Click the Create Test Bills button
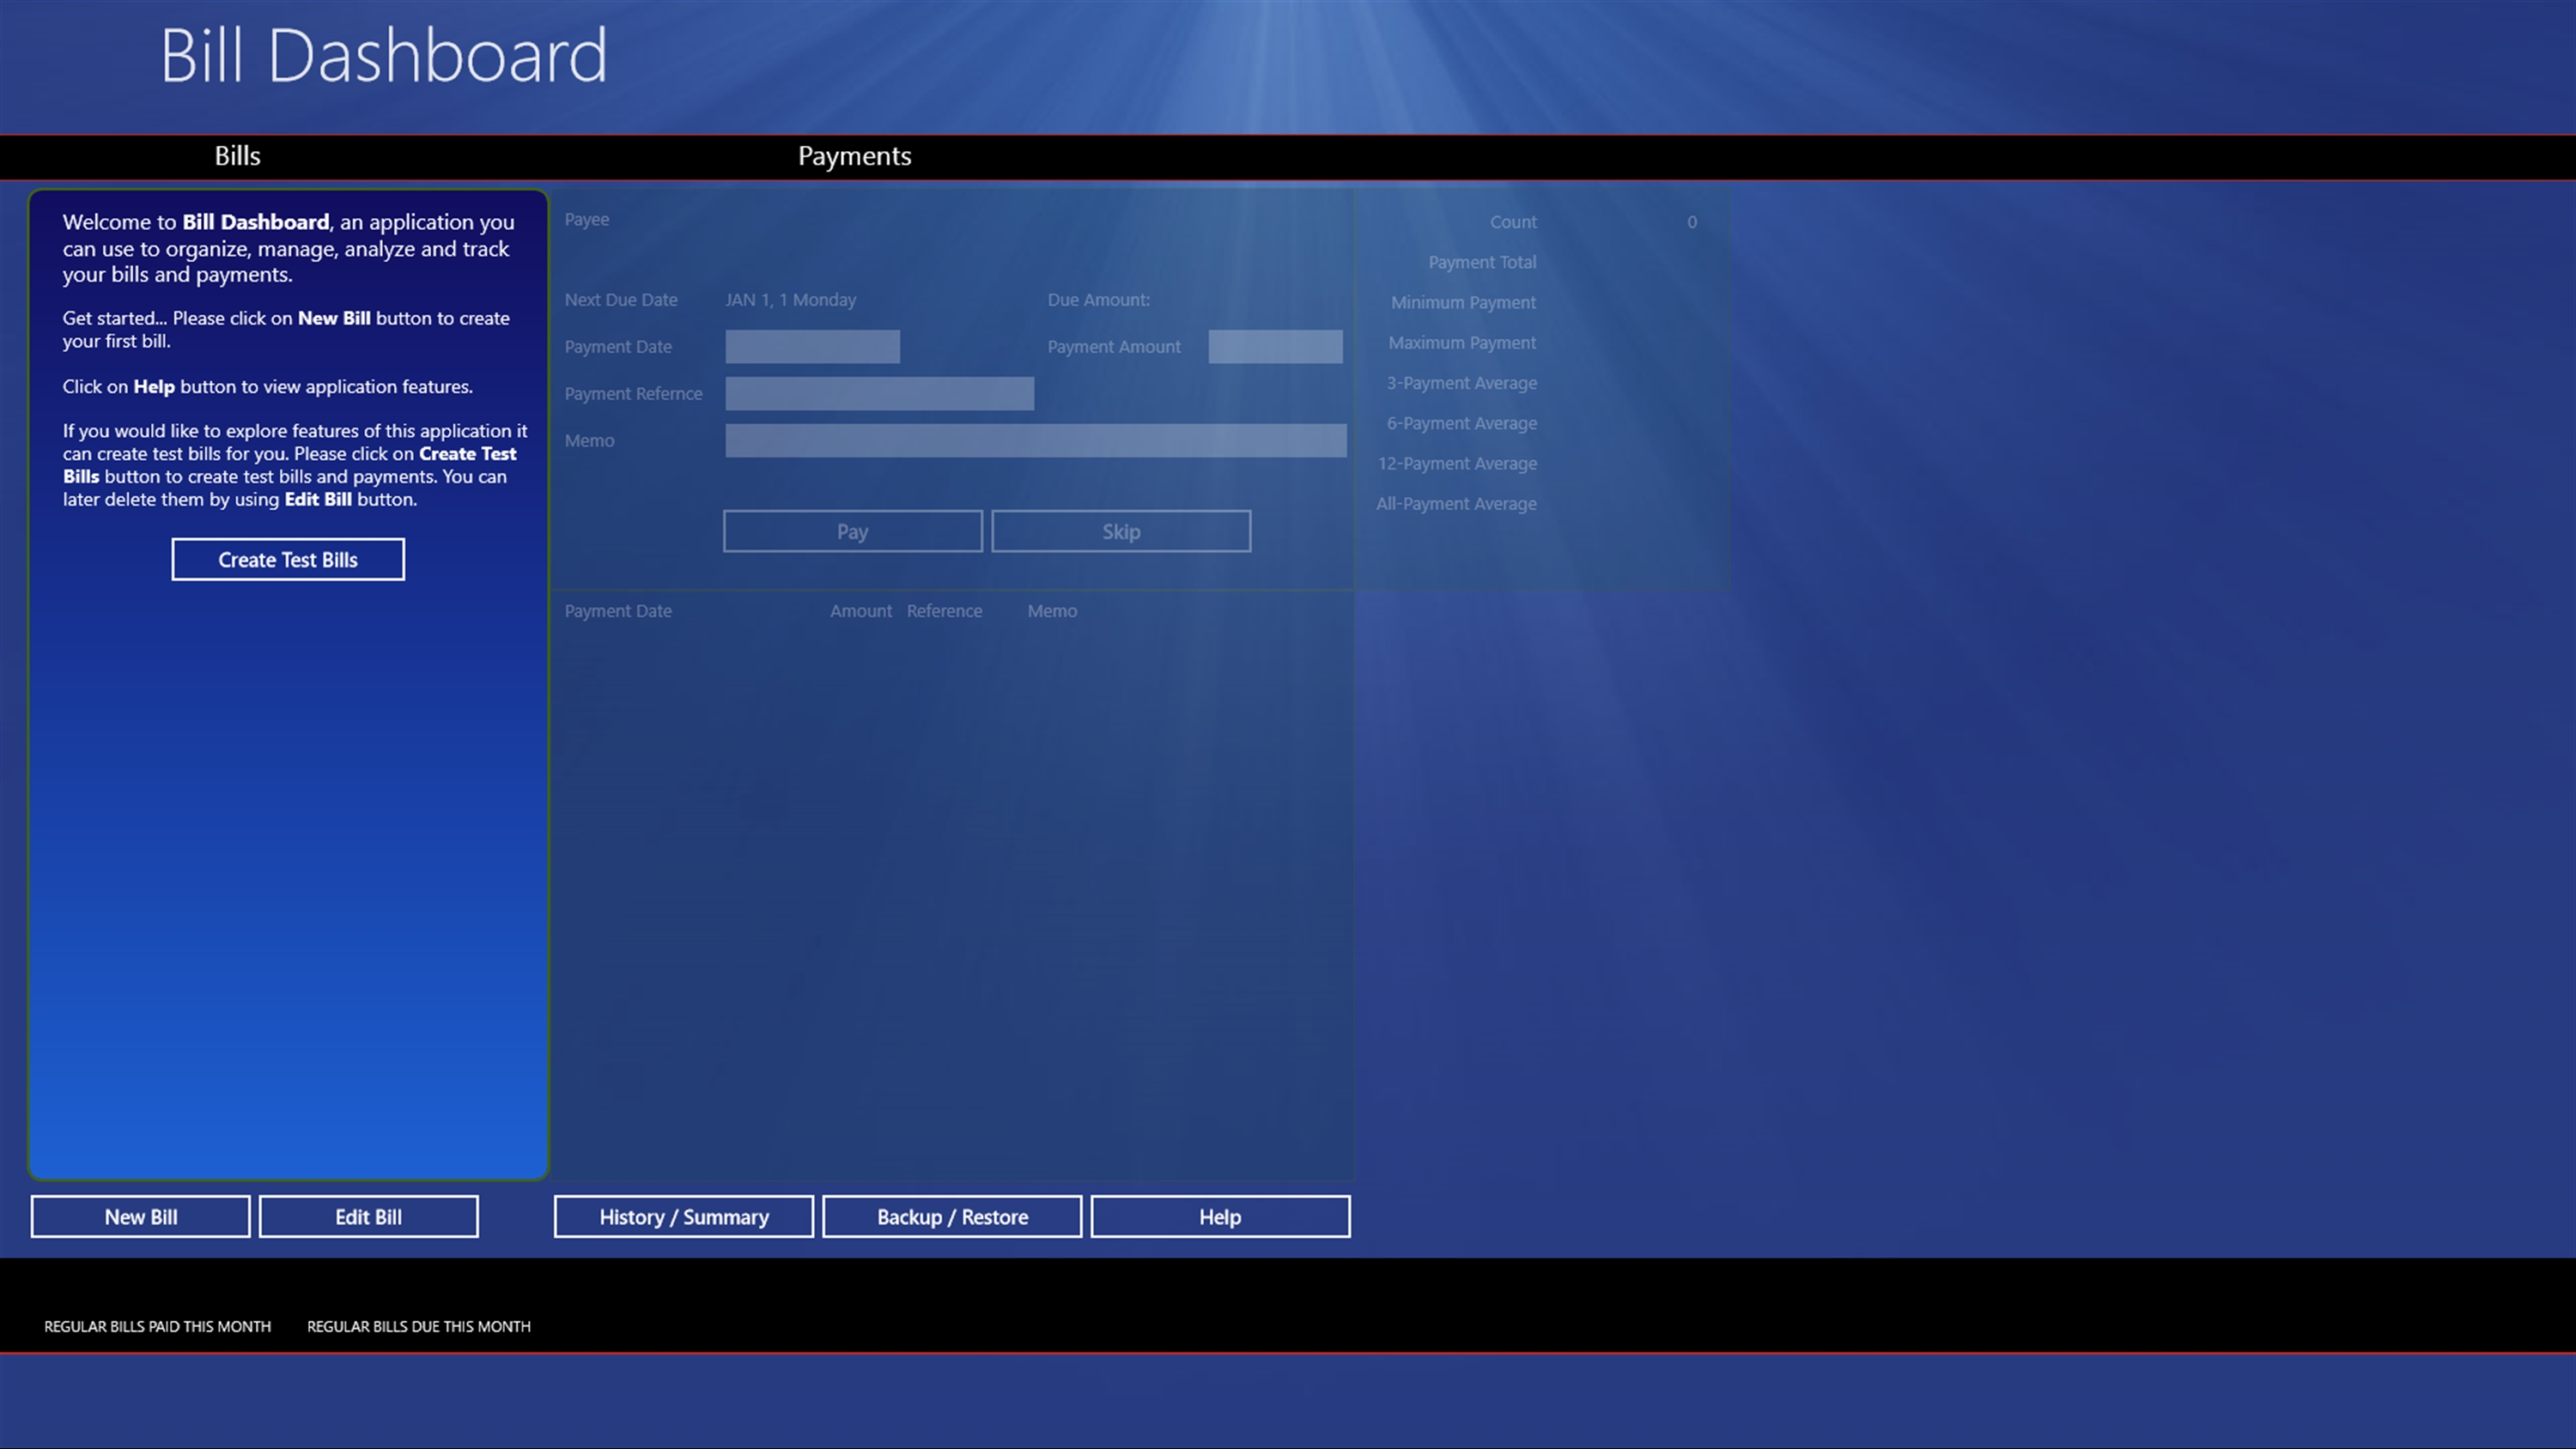The image size is (2576, 1449). pyautogui.click(x=288, y=559)
